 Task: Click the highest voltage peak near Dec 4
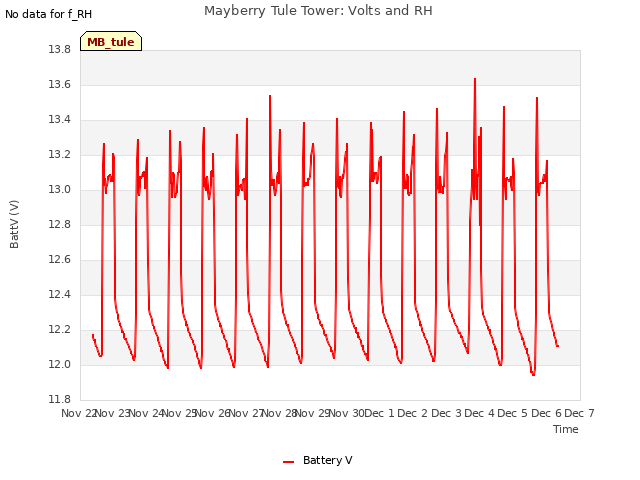[475, 79]
